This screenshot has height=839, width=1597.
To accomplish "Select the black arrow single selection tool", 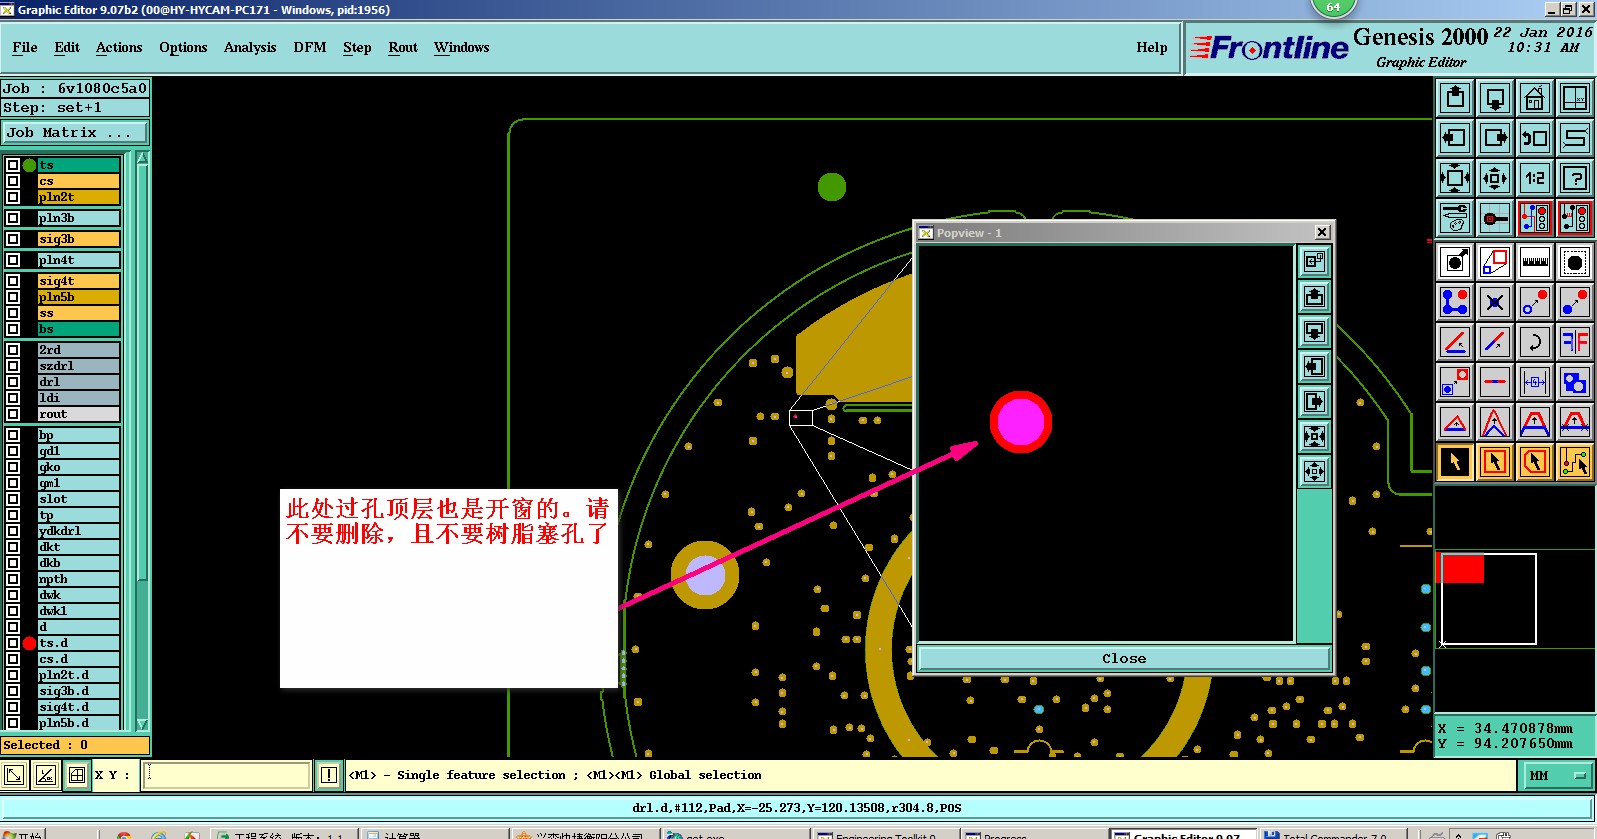I will [x=1455, y=462].
